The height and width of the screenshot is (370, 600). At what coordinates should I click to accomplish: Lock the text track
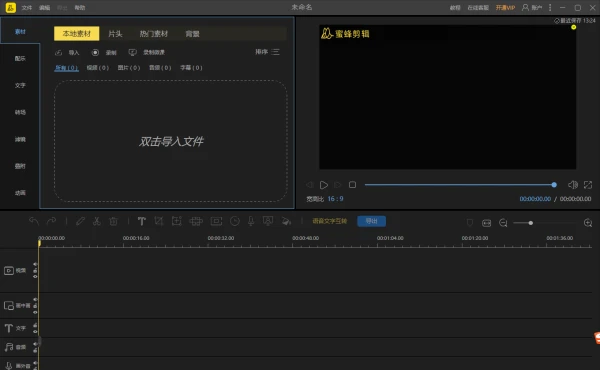pyautogui.click(x=35, y=325)
